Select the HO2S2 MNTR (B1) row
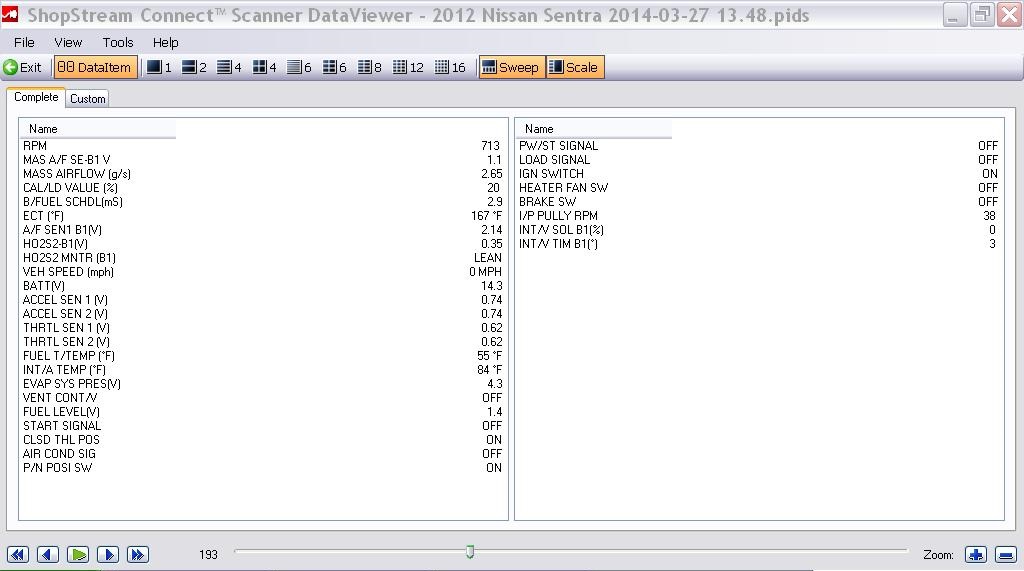1024x571 pixels. [263, 258]
